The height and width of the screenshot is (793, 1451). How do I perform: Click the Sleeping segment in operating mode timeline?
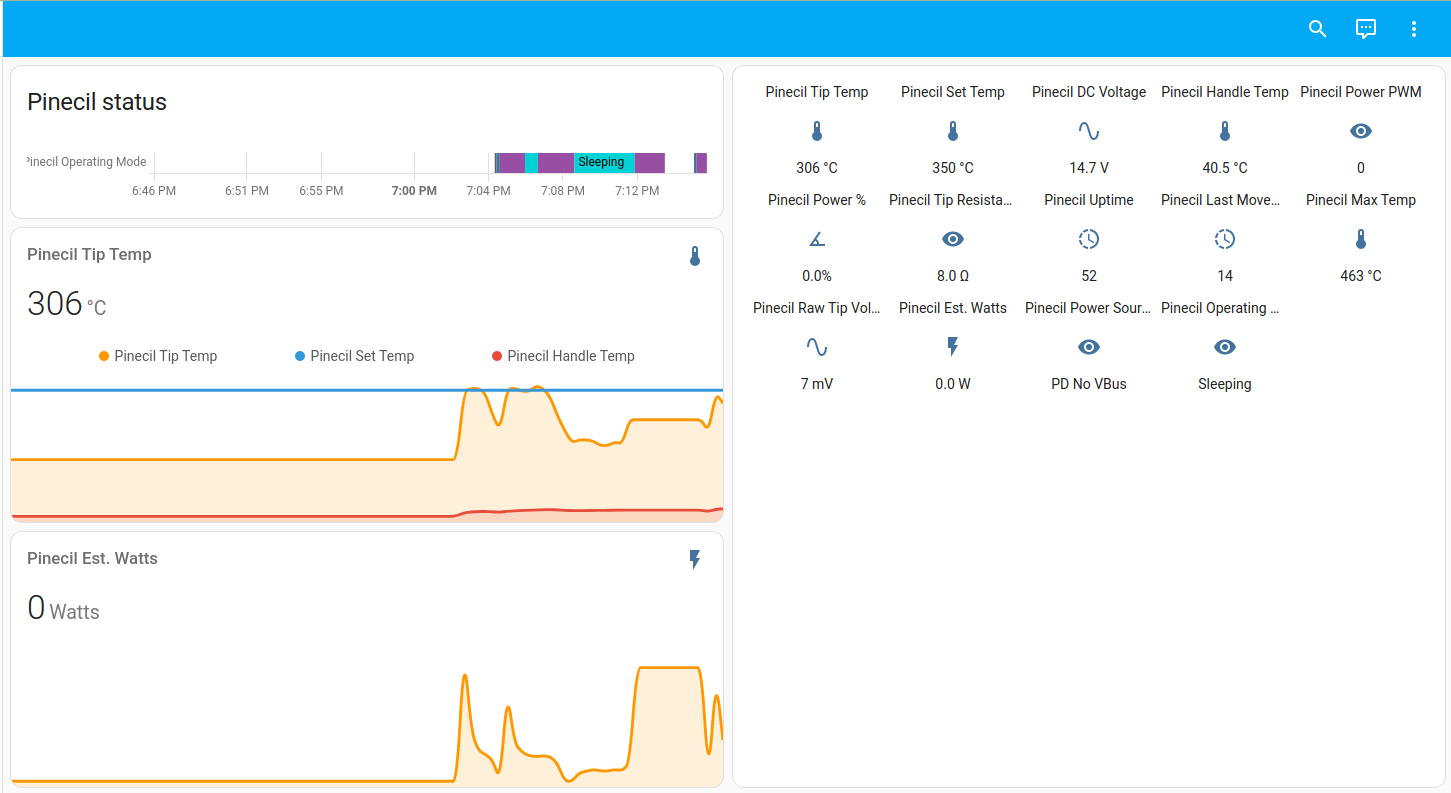tap(605, 163)
